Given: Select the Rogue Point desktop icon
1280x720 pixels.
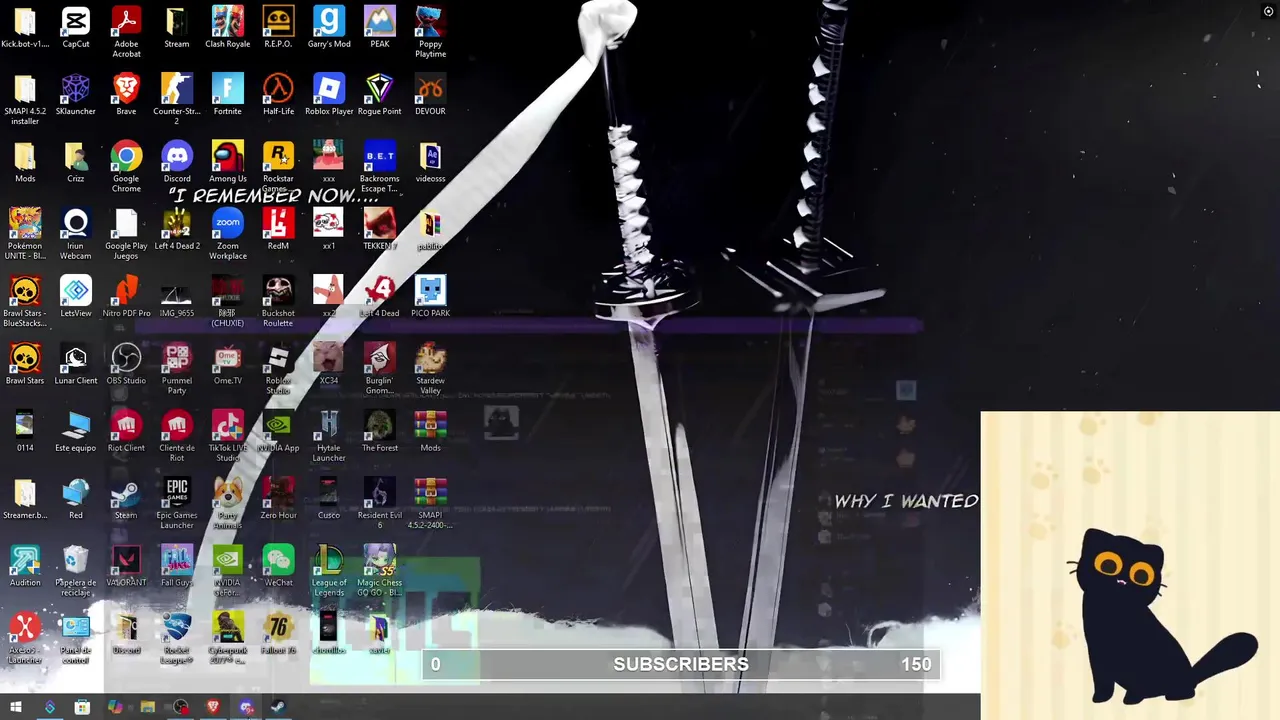Looking at the screenshot, I should (380, 95).
